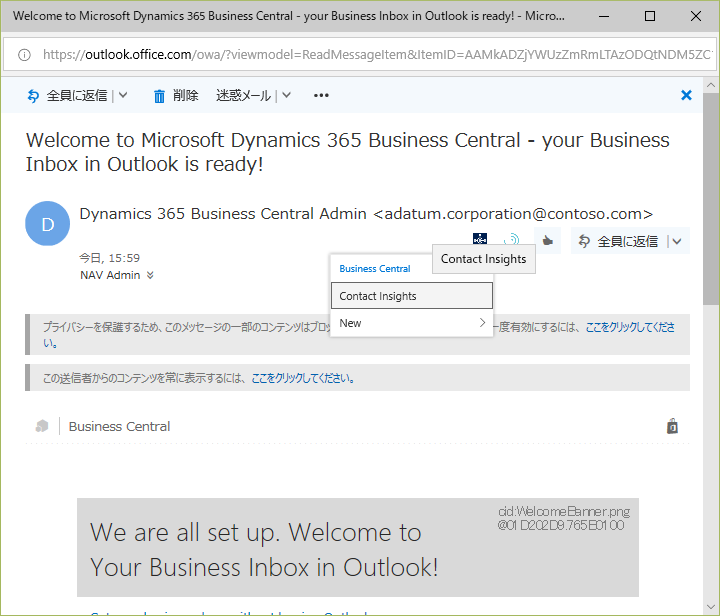The width and height of the screenshot is (720, 616).
Task: Open the more actions ellipsis menu
Action: (x=321, y=95)
